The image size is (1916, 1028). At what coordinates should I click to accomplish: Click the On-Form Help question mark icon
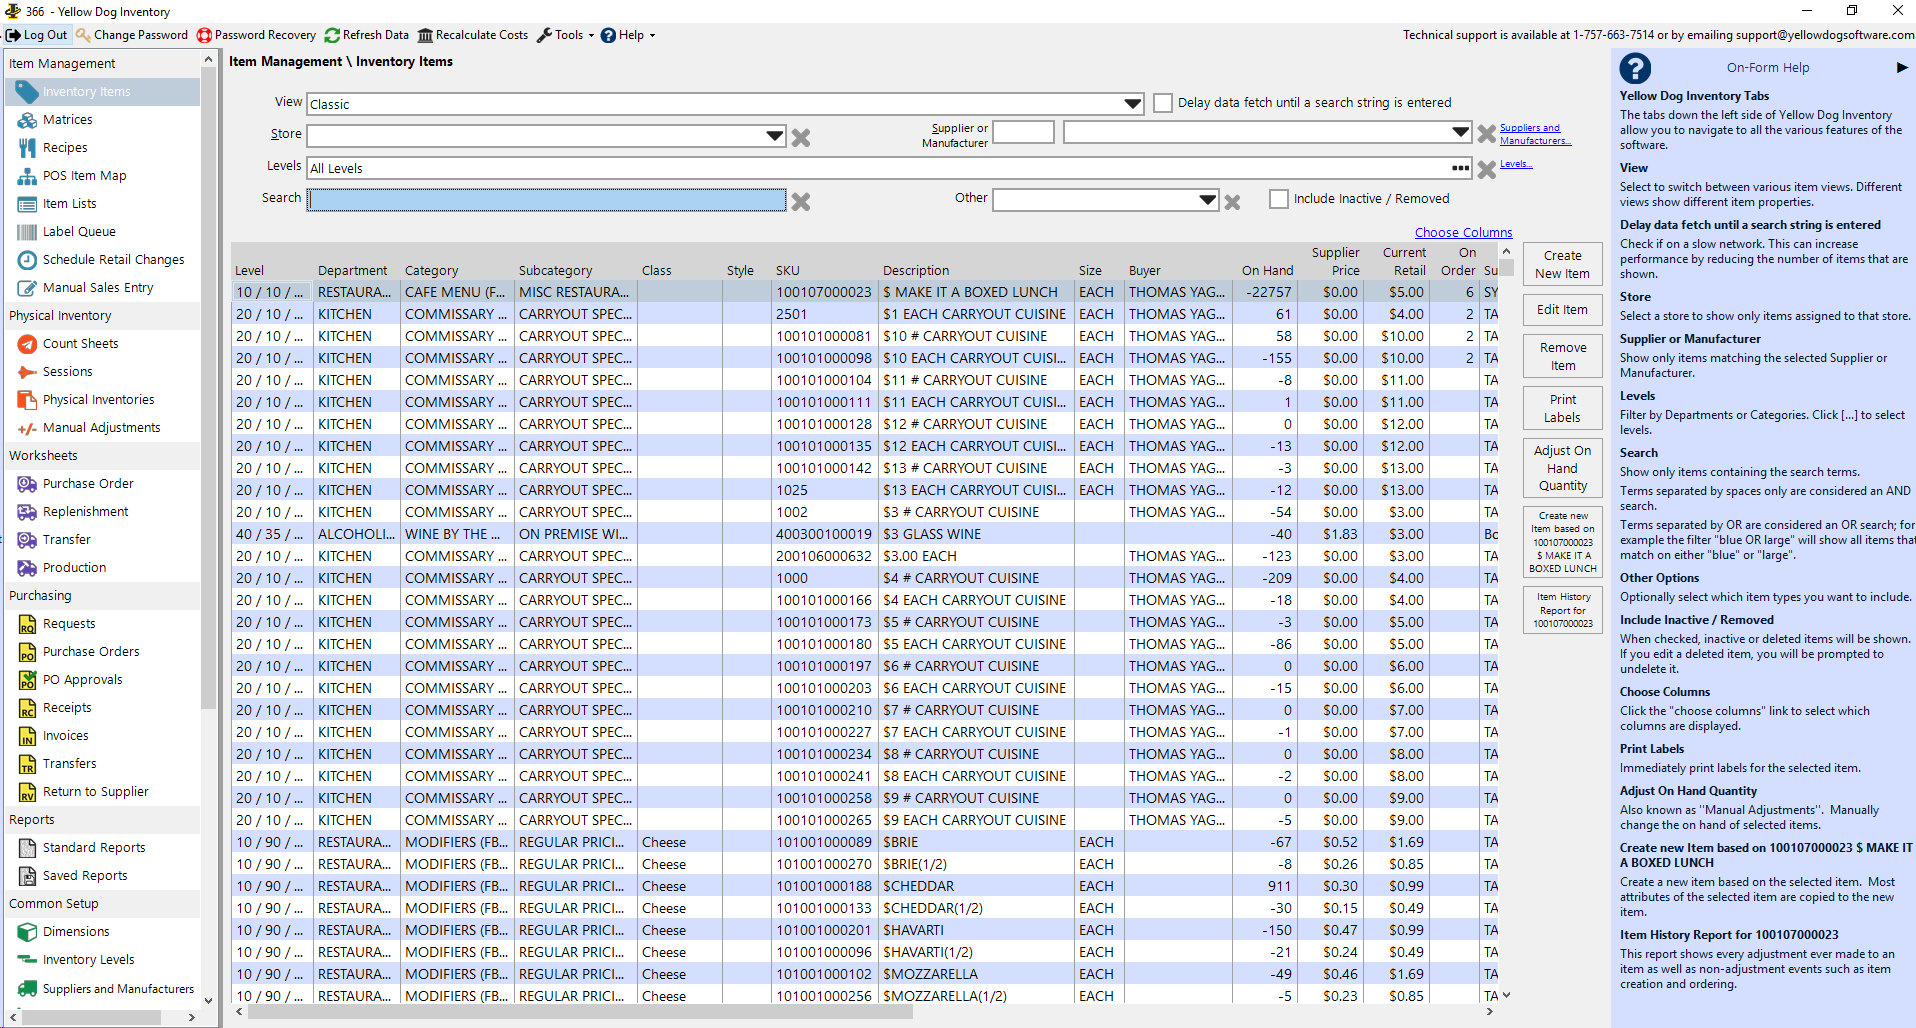(x=1635, y=68)
